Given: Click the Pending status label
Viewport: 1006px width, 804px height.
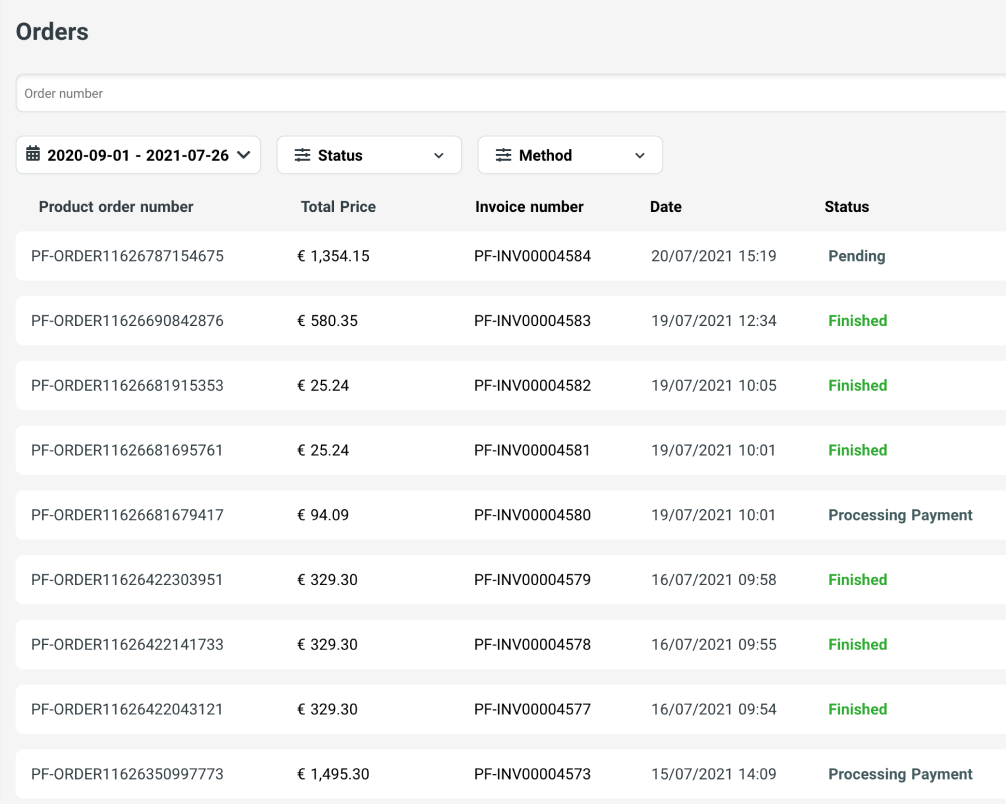Looking at the screenshot, I should 857,256.
